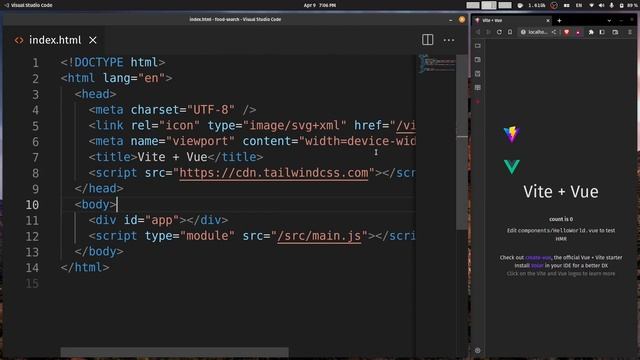The height and width of the screenshot is (360, 640).
Task: Follow the /src/main.js link in code
Action: click(319, 236)
